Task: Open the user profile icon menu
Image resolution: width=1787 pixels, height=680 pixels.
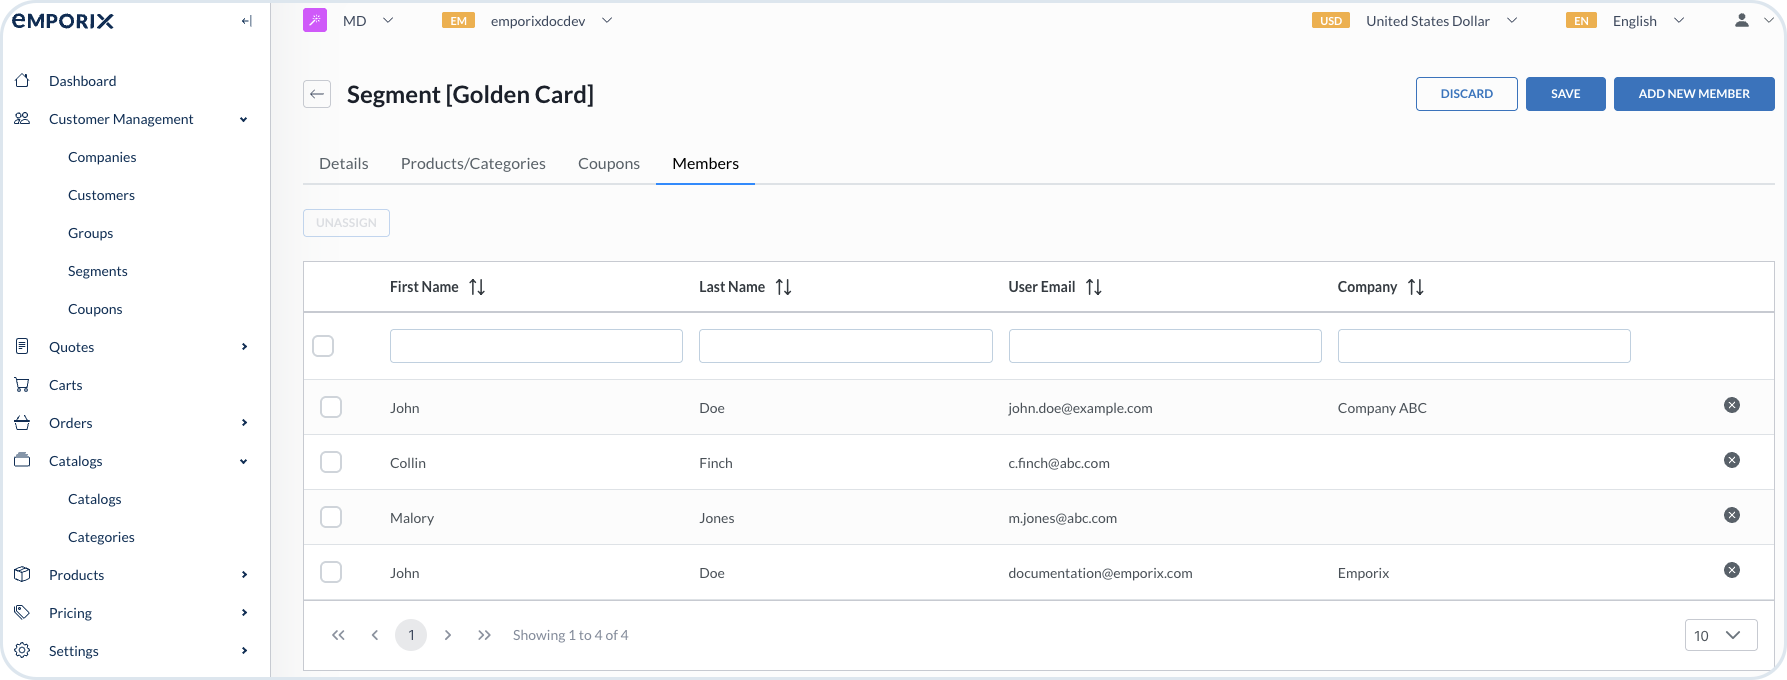Action: click(1741, 21)
